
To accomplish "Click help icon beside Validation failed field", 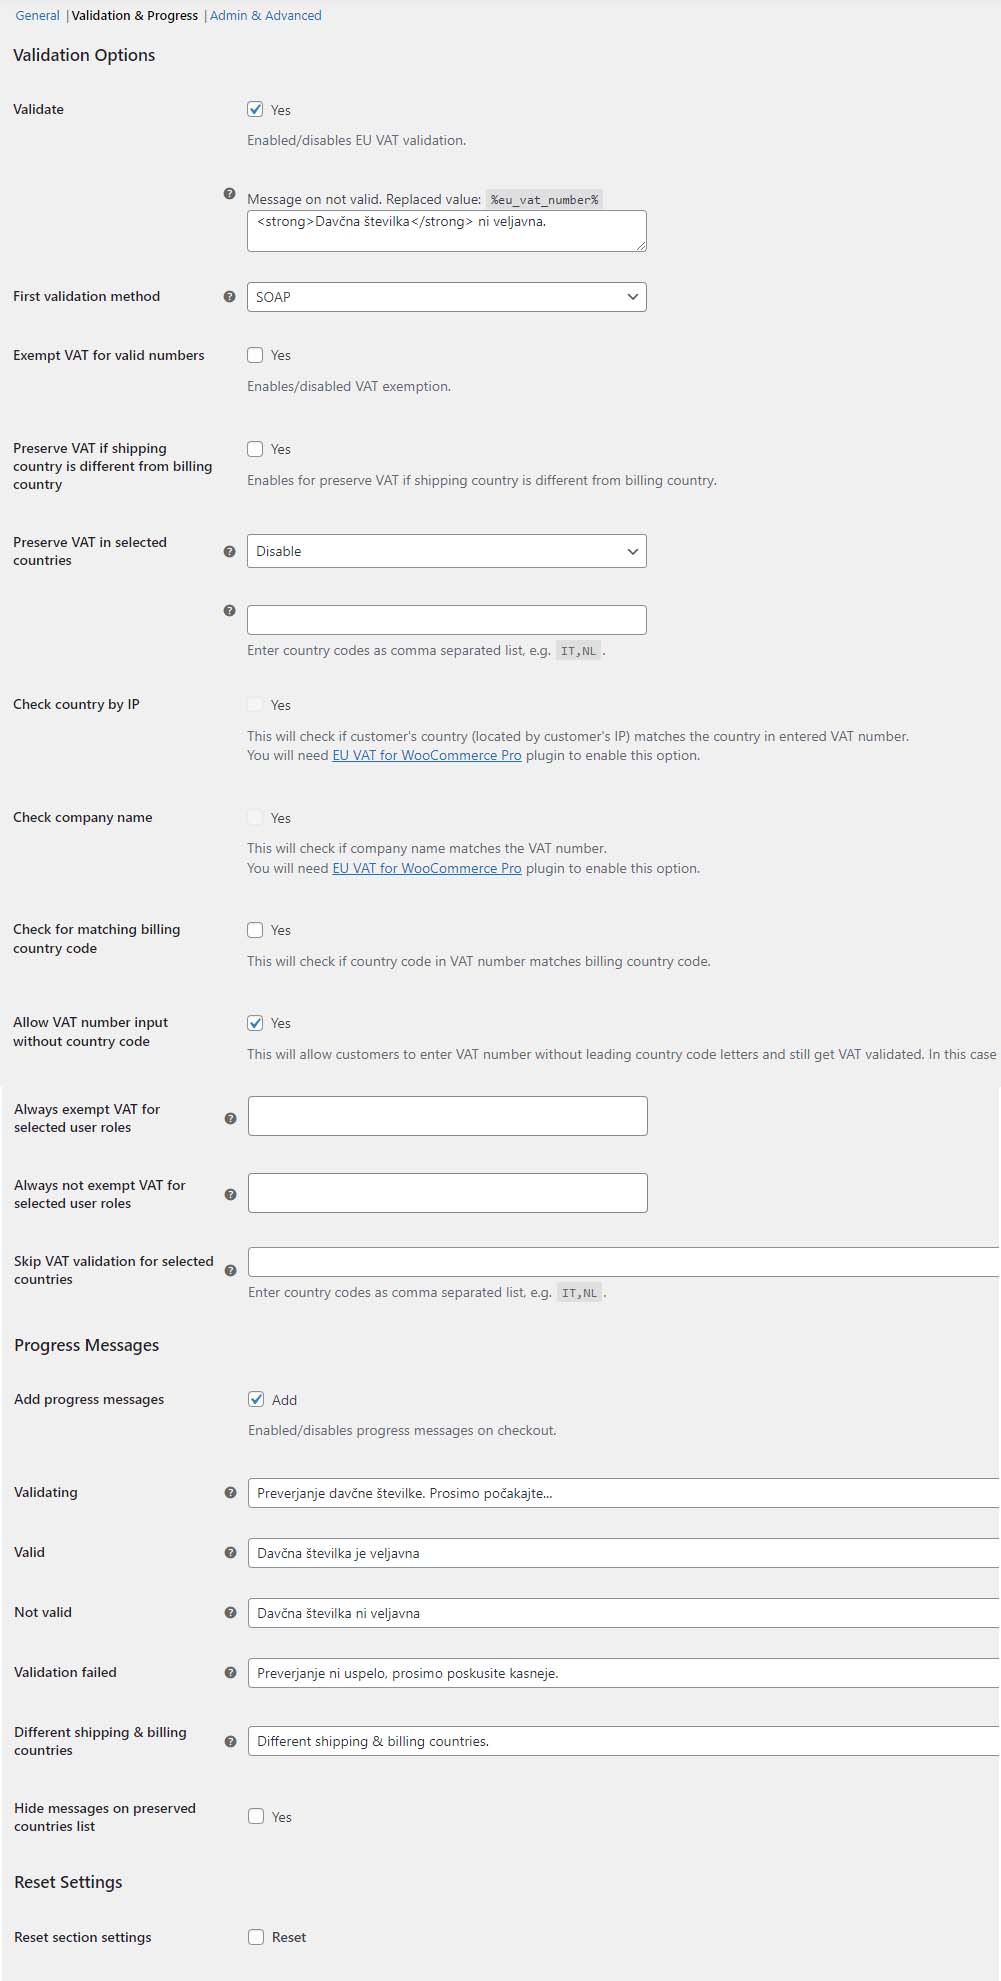I will [x=230, y=1672].
